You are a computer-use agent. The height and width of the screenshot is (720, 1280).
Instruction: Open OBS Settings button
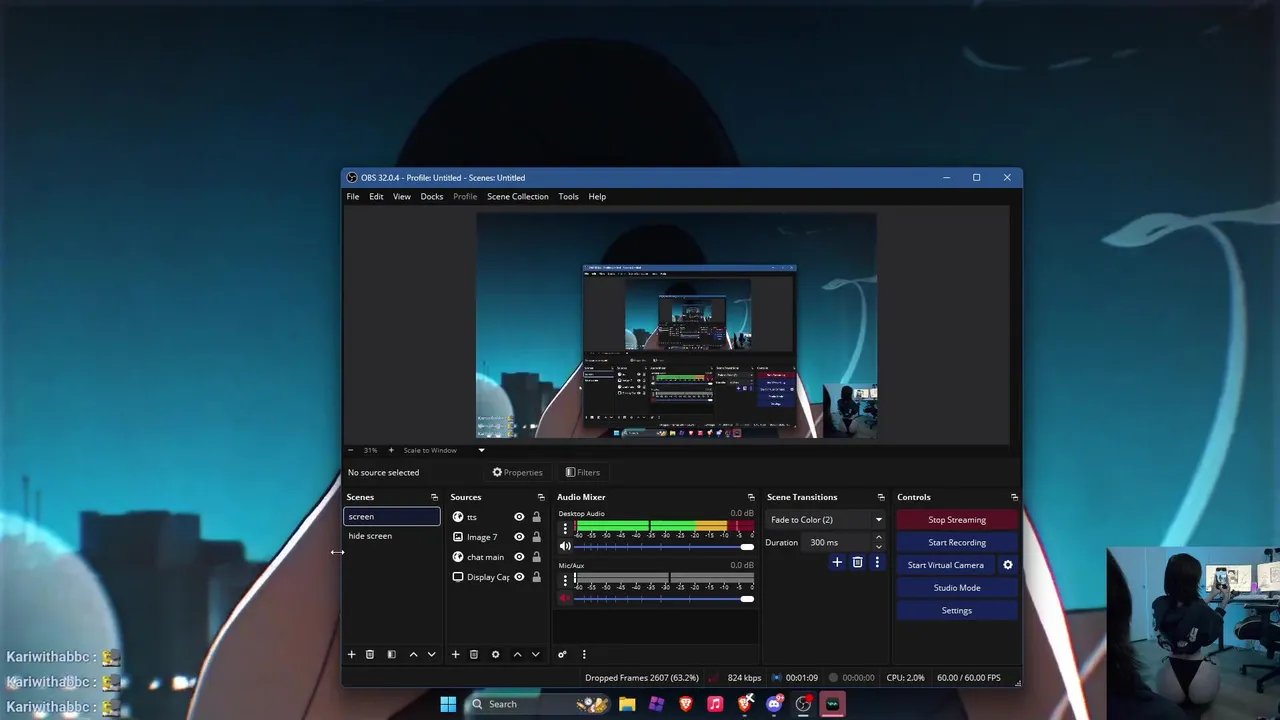click(957, 610)
